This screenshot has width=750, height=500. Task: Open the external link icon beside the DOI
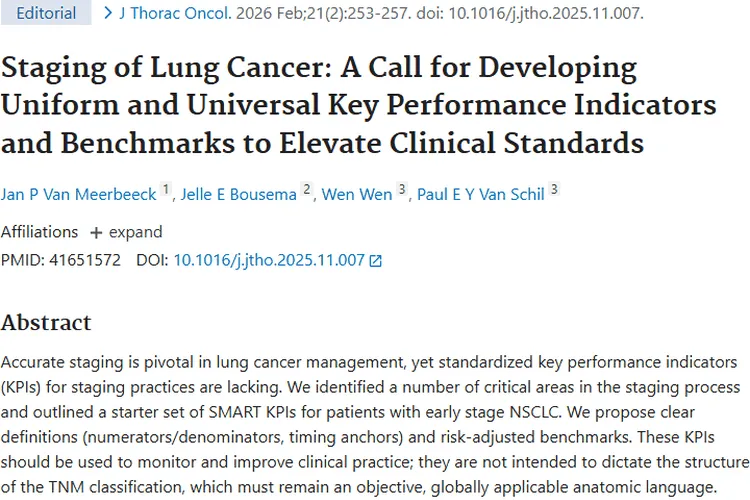pyautogui.click(x=375, y=261)
